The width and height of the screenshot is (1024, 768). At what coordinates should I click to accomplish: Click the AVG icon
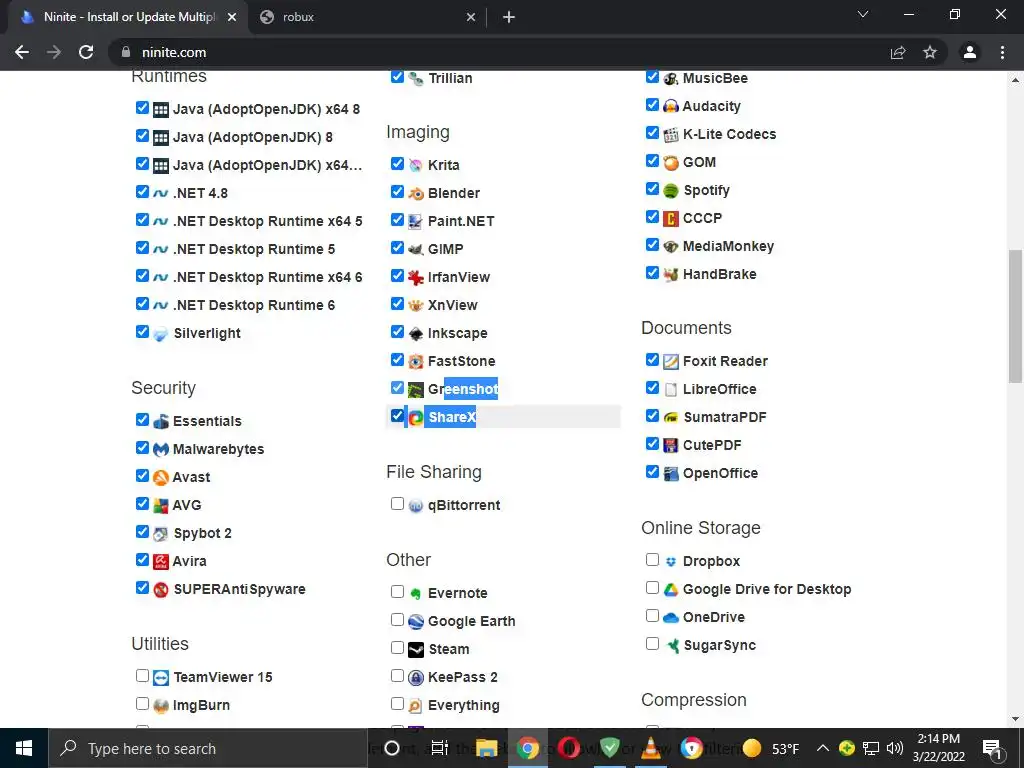pos(161,505)
